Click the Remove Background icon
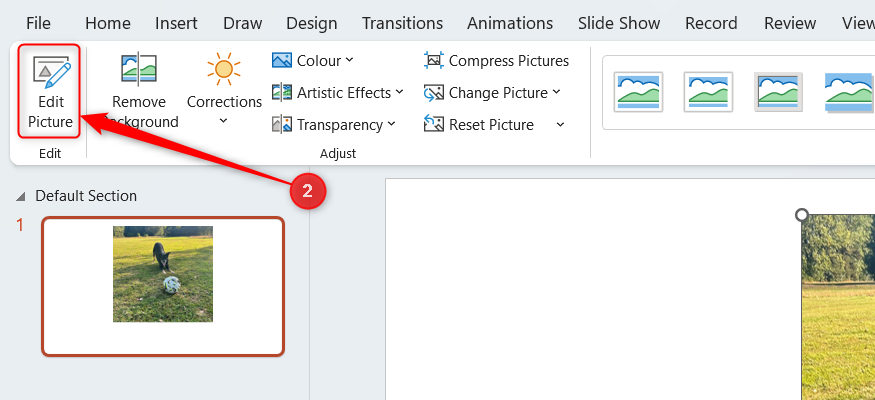The image size is (875, 400). click(x=139, y=70)
